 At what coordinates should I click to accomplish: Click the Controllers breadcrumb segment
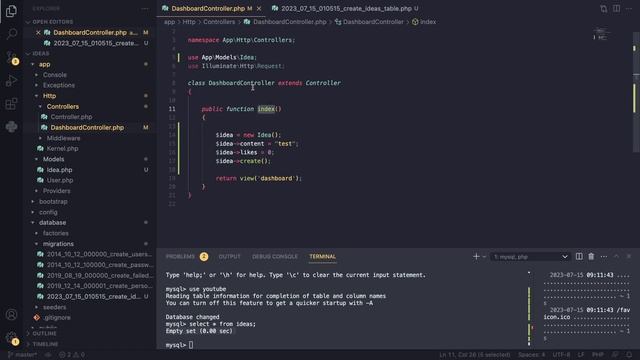tap(219, 22)
